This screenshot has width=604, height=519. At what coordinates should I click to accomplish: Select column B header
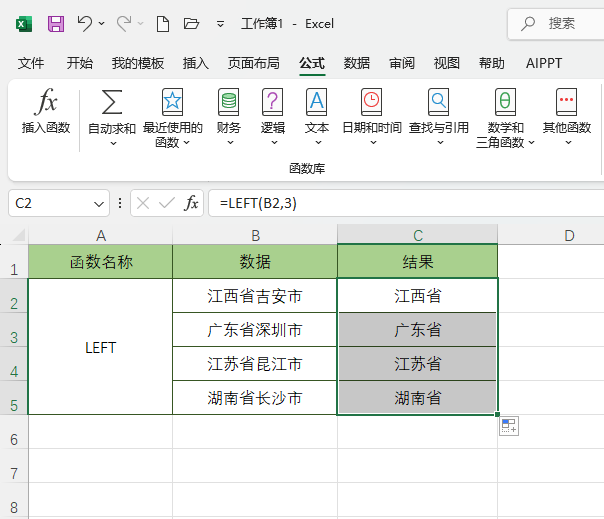[x=255, y=235]
